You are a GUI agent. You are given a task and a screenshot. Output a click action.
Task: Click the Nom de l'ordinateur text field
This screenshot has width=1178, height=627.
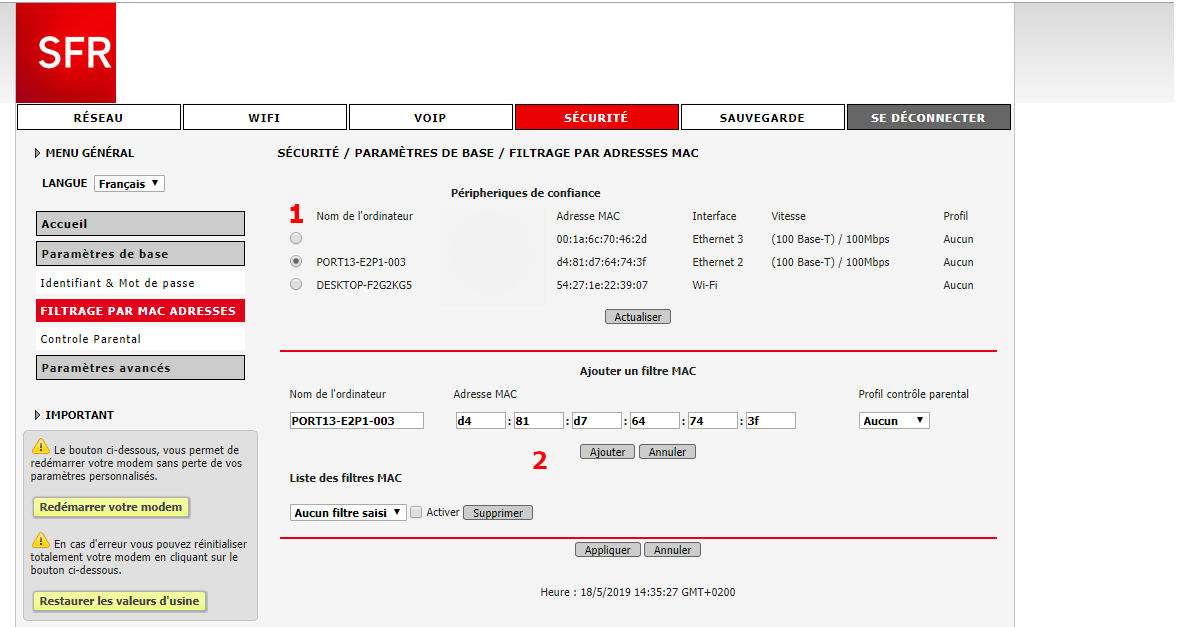click(357, 421)
